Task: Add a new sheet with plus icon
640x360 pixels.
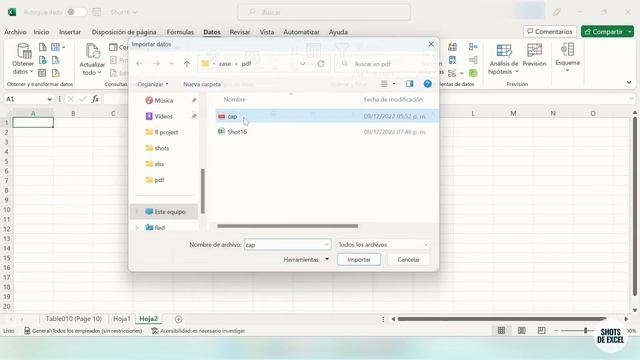Action: pyautogui.click(x=178, y=319)
